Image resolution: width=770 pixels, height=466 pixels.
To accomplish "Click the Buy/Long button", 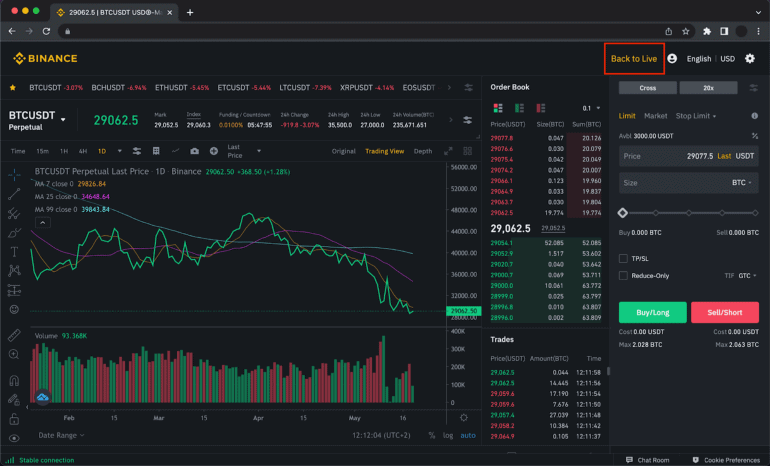I will click(653, 312).
